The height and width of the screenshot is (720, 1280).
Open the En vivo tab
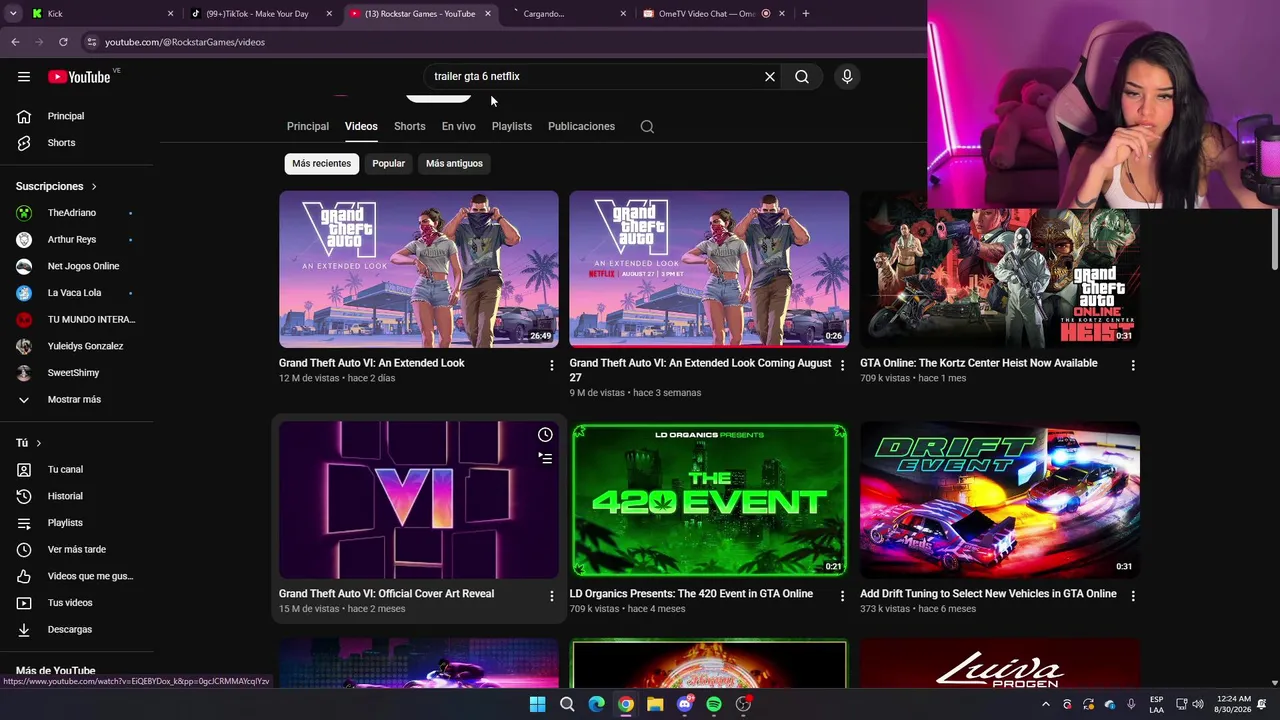point(459,127)
